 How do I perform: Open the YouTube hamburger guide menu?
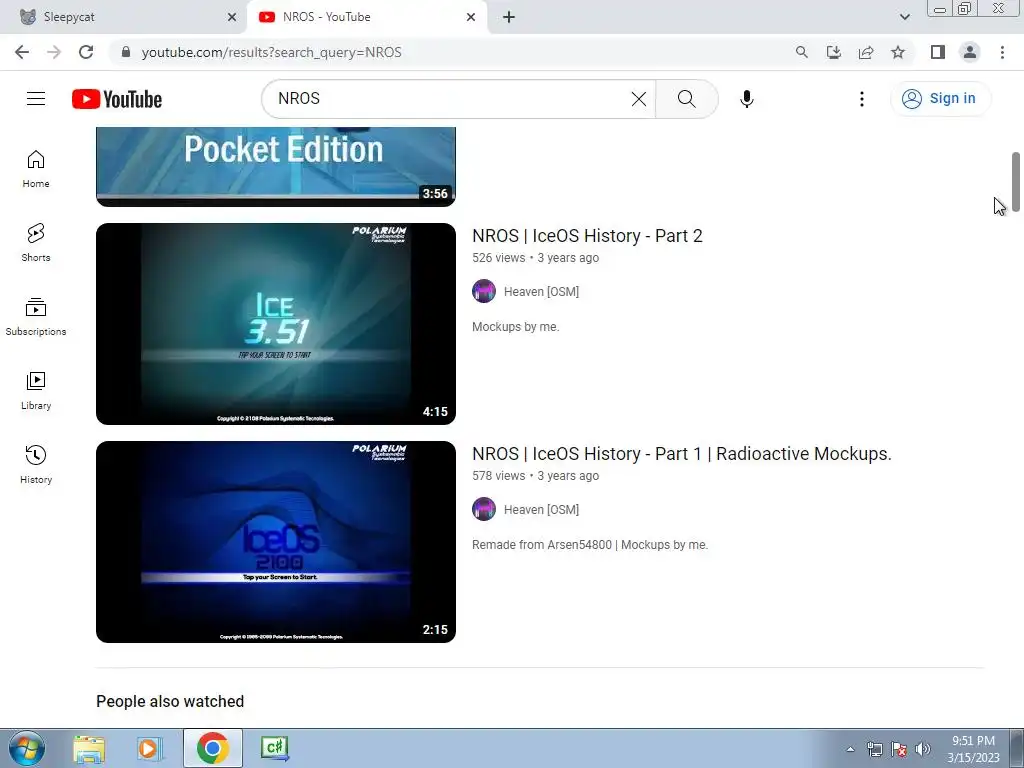pyautogui.click(x=36, y=99)
